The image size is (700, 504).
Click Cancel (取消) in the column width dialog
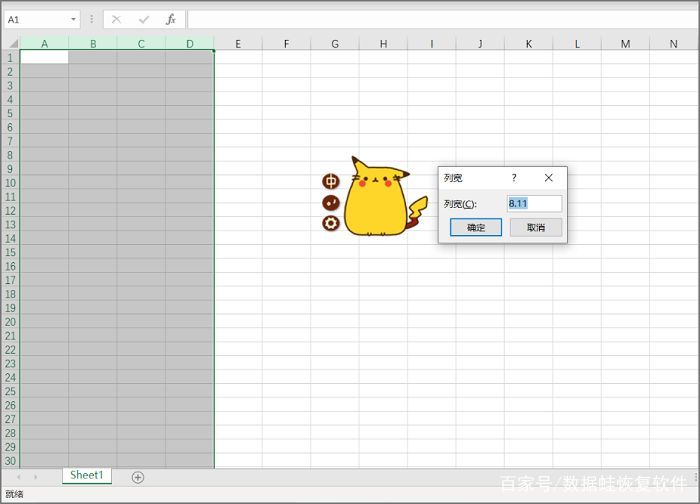(536, 227)
